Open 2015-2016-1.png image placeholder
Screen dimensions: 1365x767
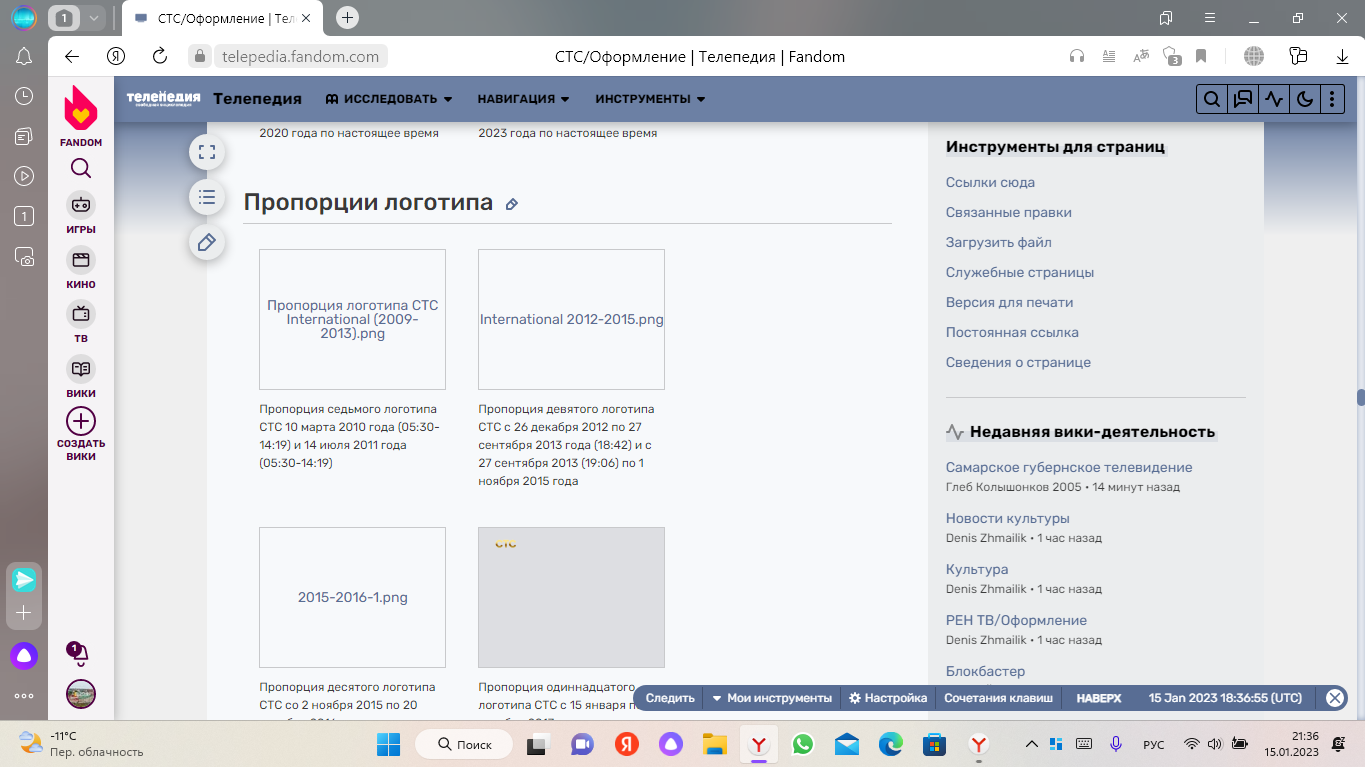coord(352,597)
